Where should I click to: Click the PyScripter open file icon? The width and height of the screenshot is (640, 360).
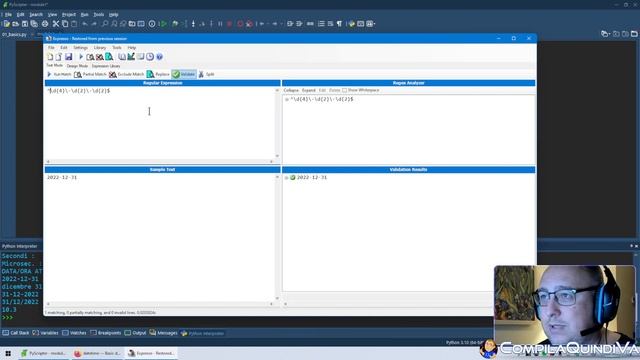[16, 24]
